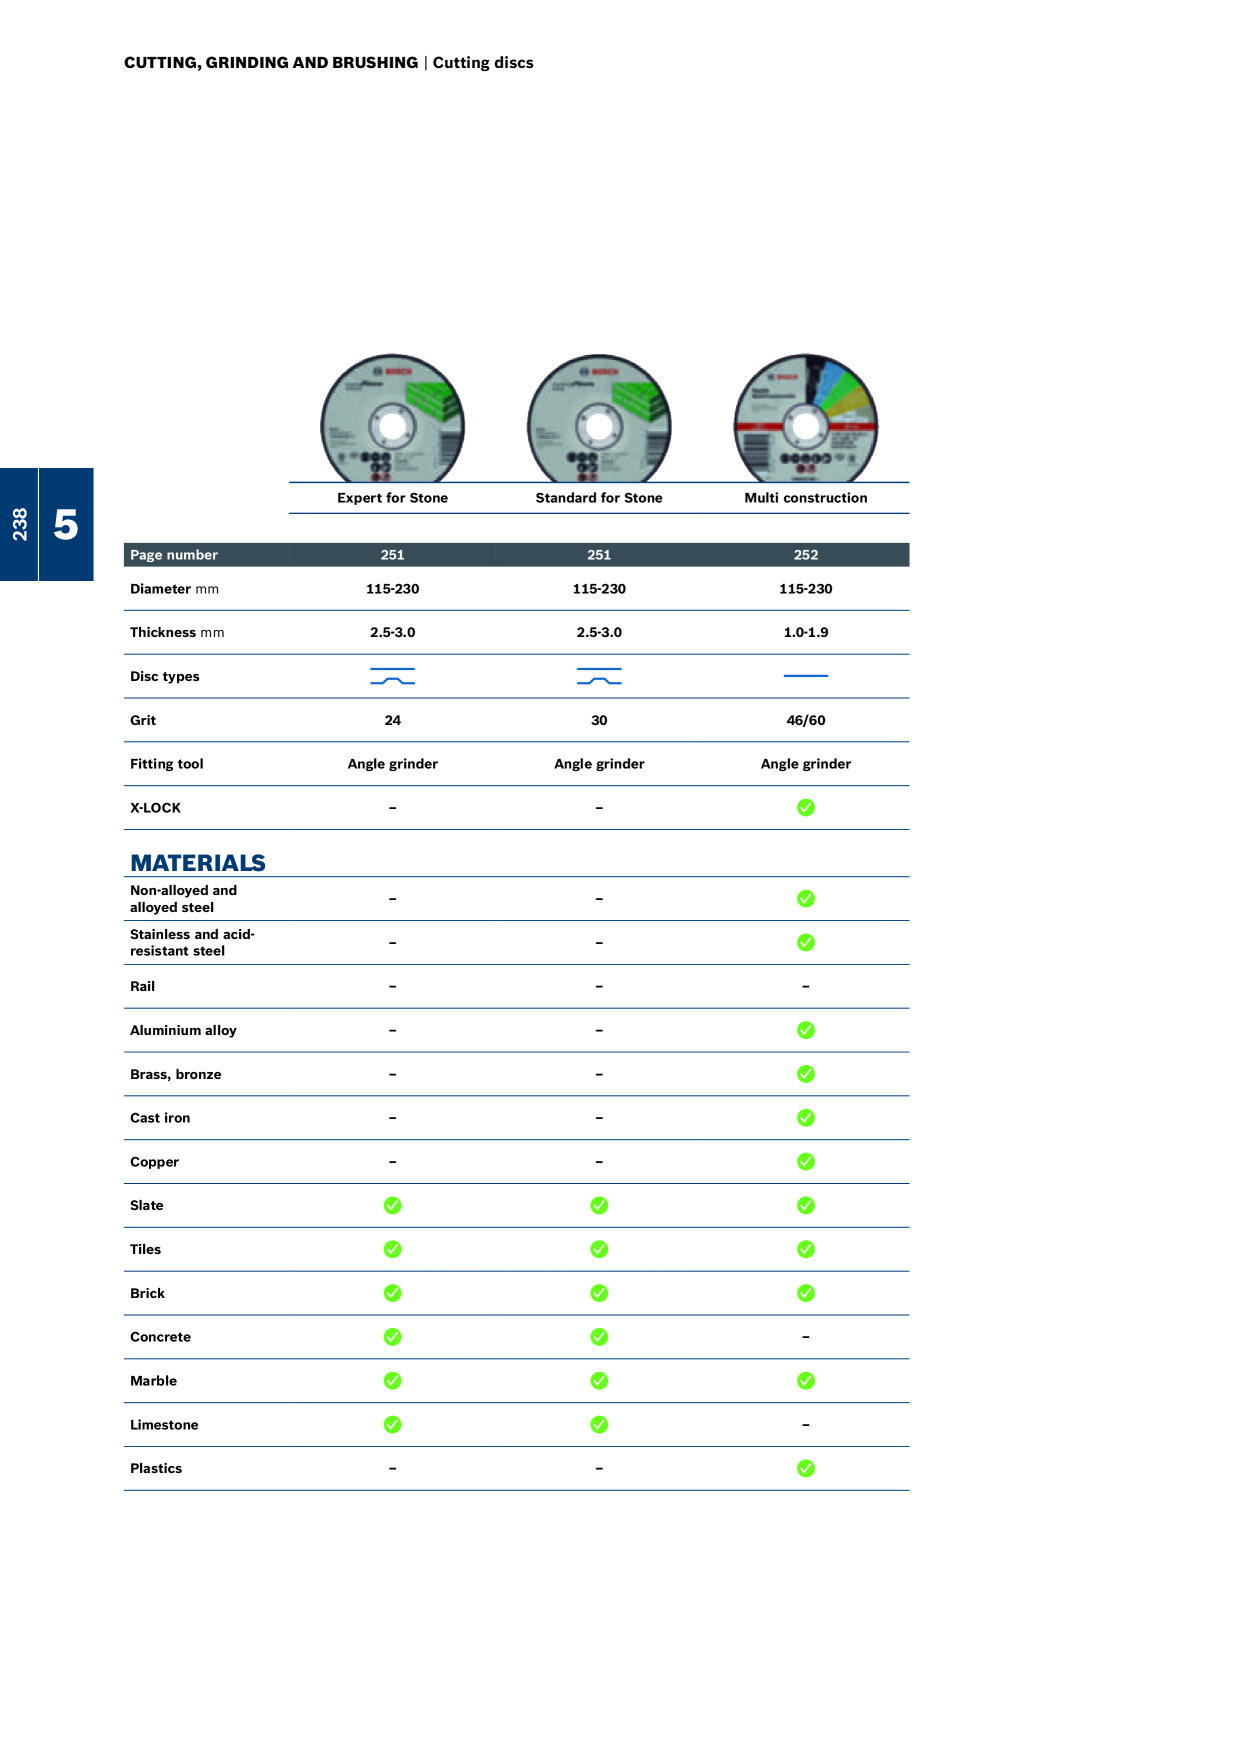1240x1754 pixels.
Task: Click the Expert for Stone disc image
Action: pyautogui.click(x=392, y=418)
